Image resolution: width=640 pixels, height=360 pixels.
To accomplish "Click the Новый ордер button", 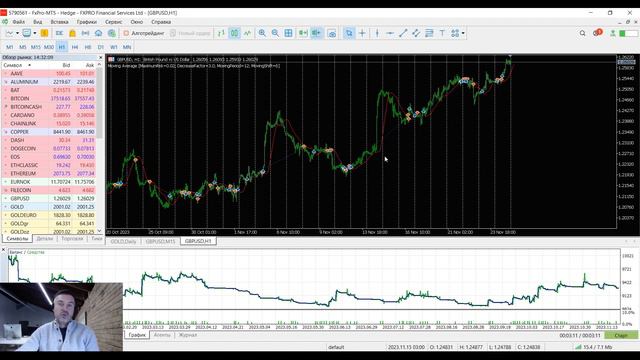I will click(x=190, y=33).
